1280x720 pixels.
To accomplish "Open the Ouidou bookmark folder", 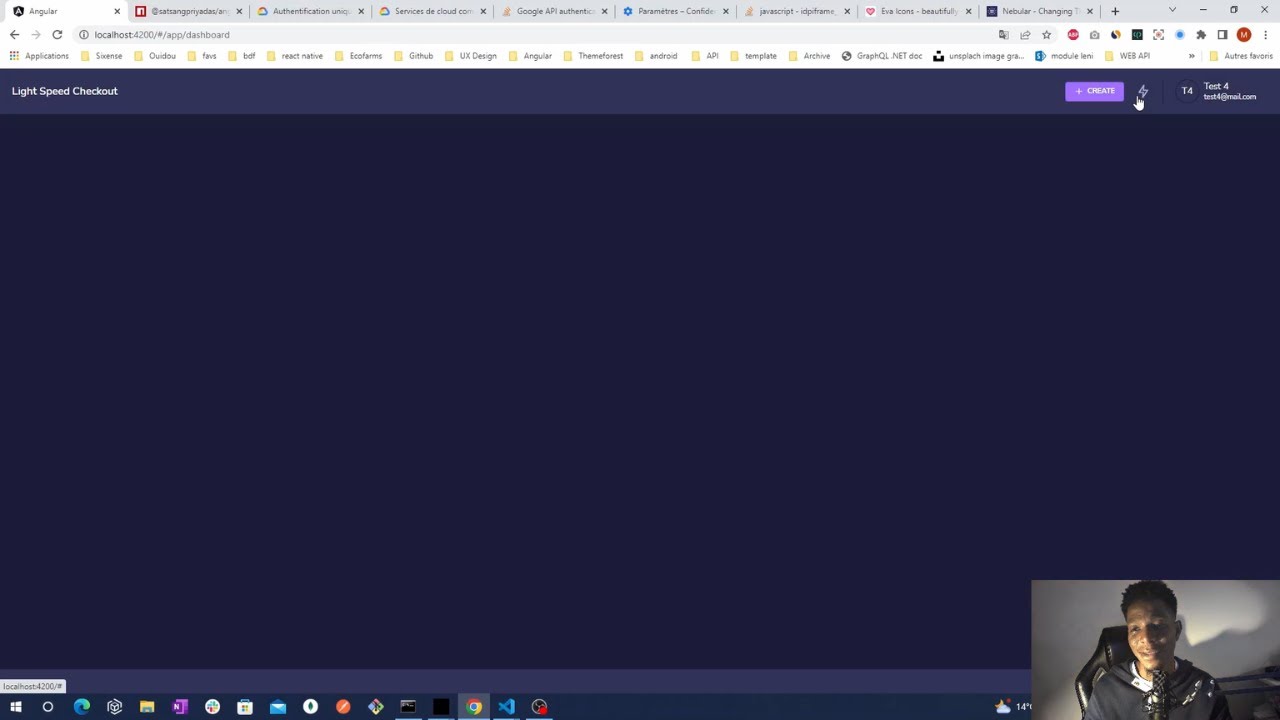I will pyautogui.click(x=155, y=56).
